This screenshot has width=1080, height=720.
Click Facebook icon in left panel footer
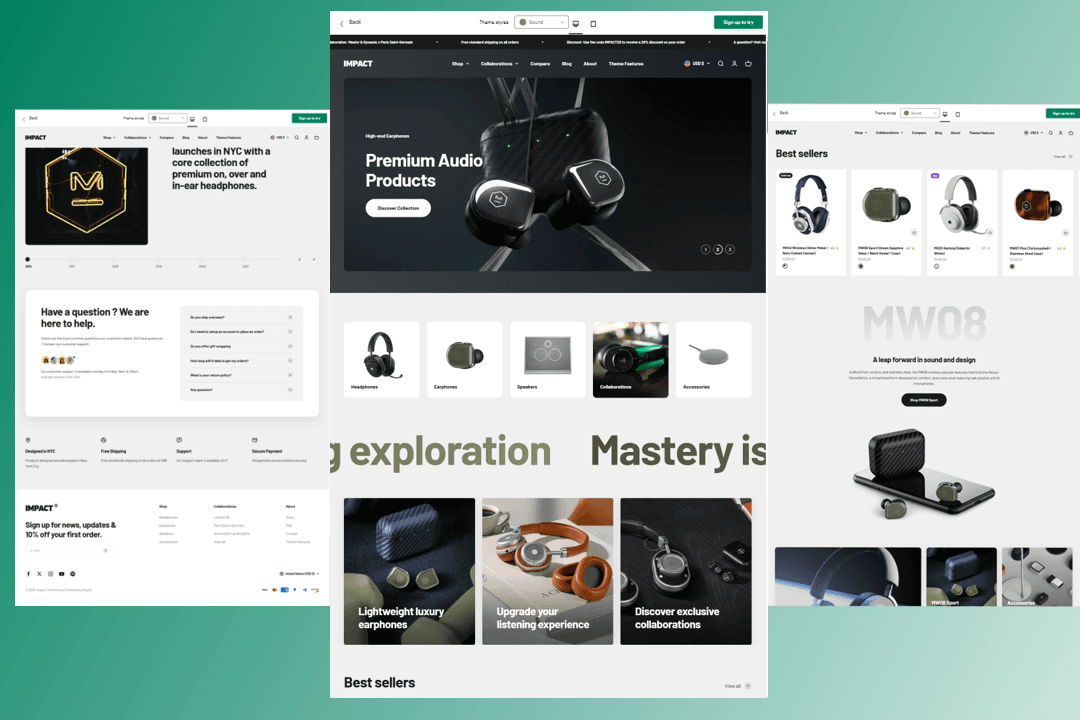28,573
